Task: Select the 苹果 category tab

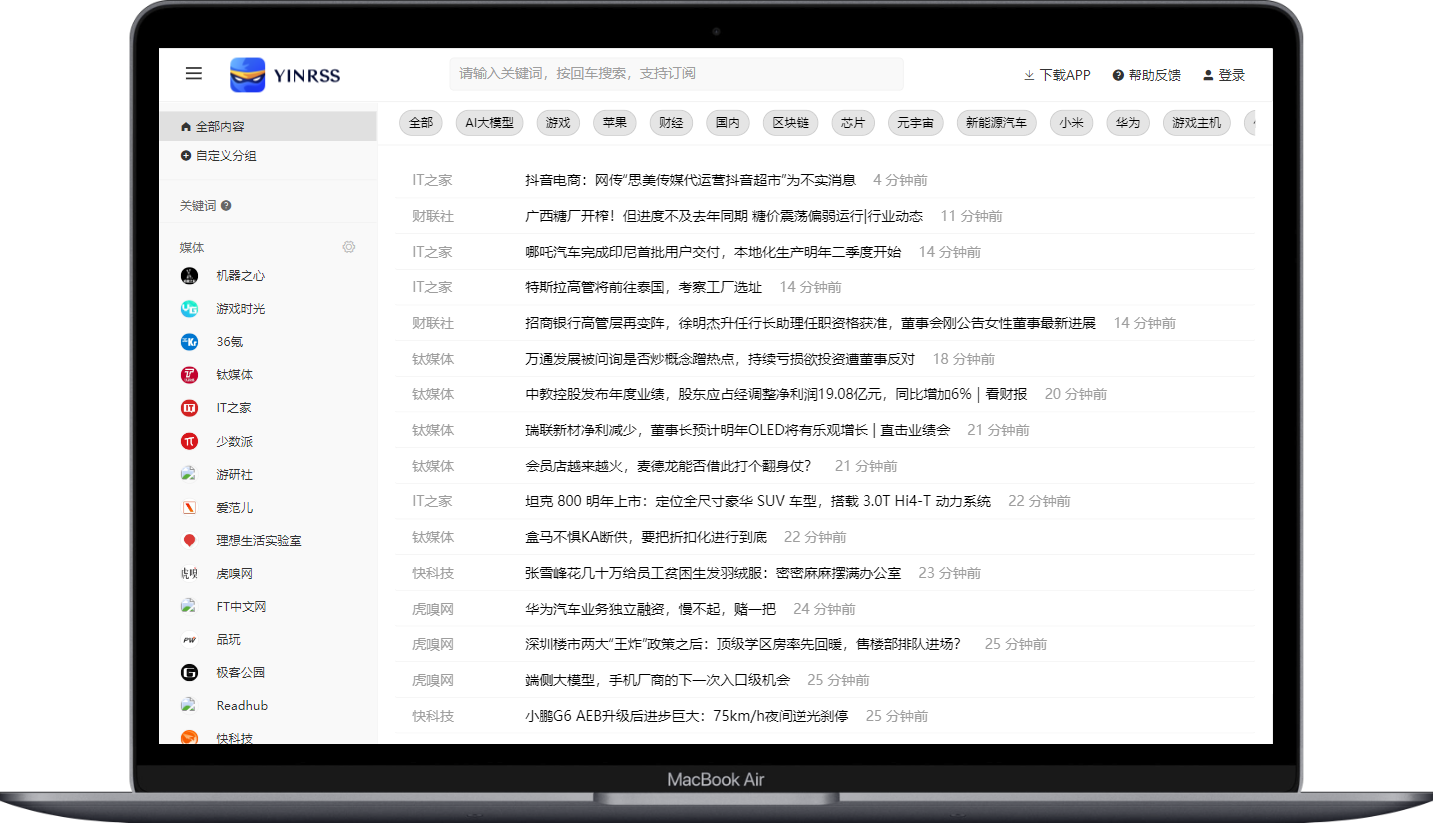Action: [x=615, y=123]
